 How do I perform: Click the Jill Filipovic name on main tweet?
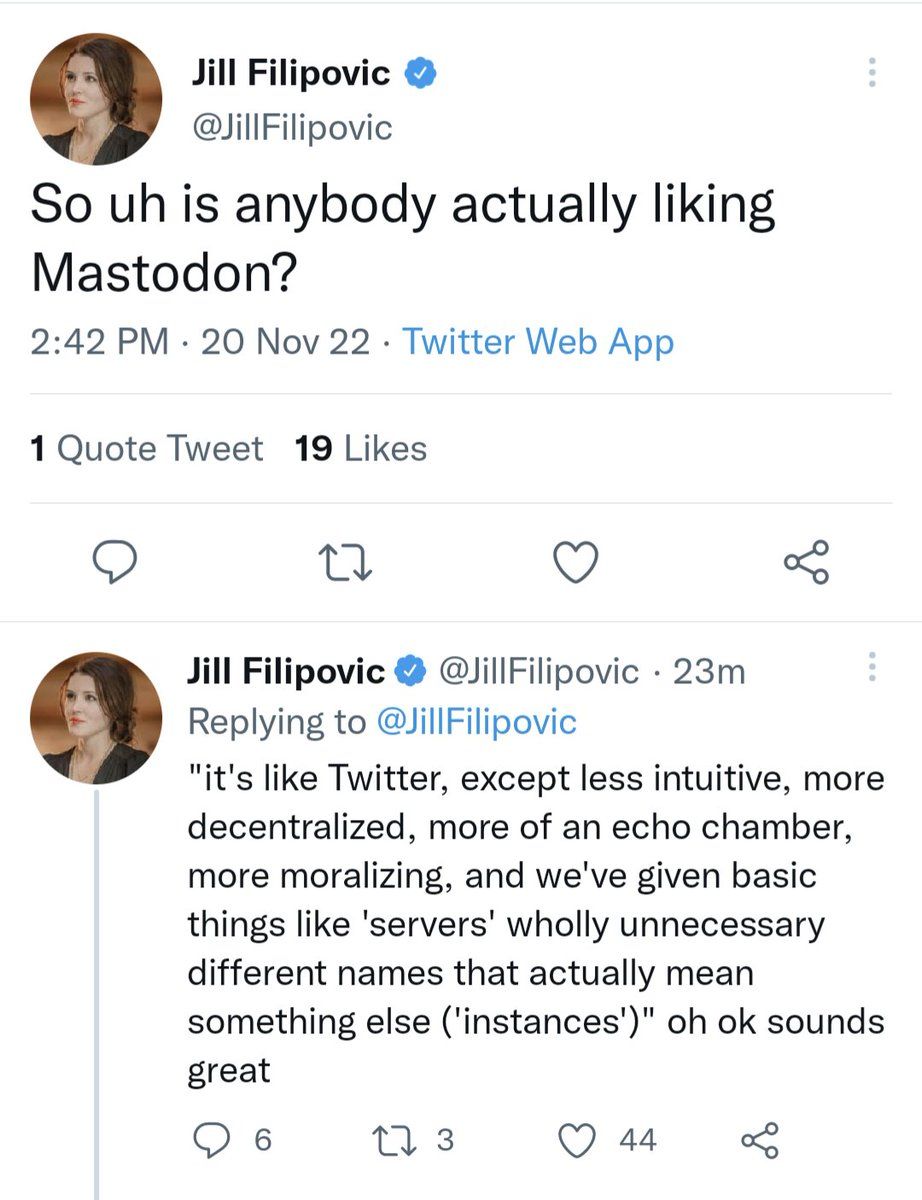[x=290, y=73]
